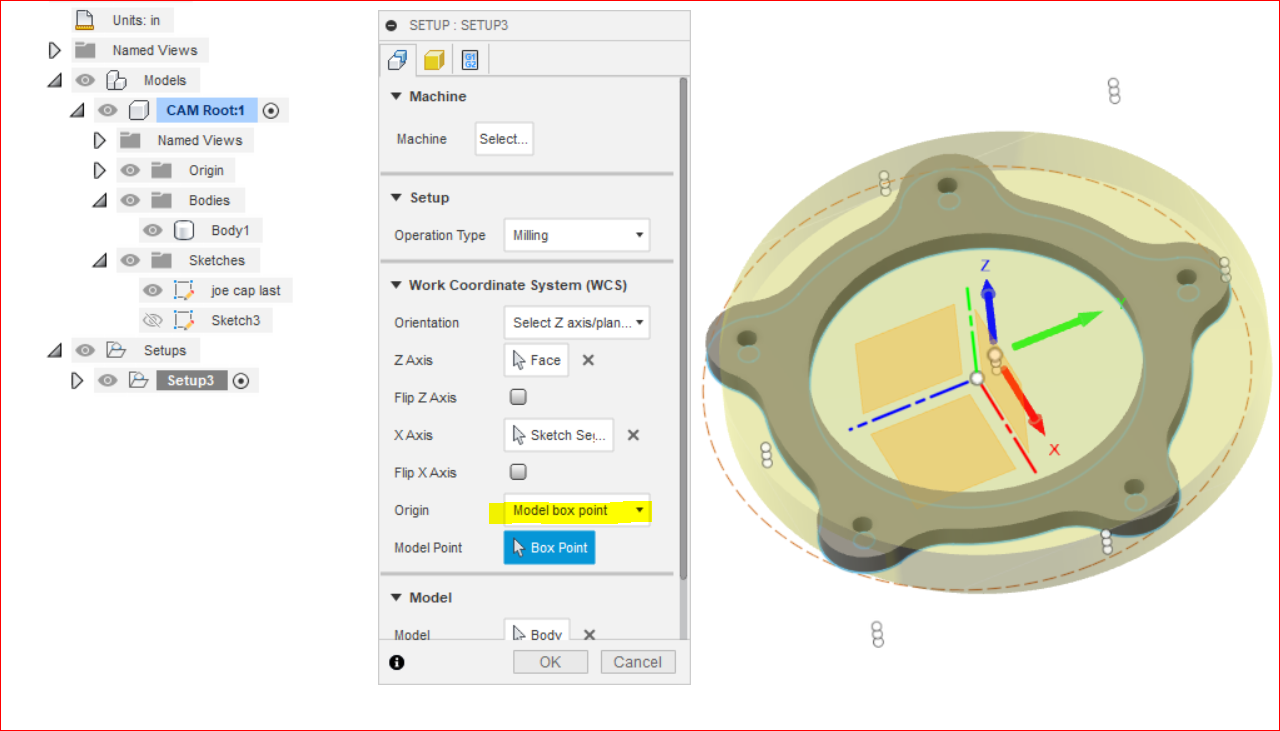Image resolution: width=1280 pixels, height=731 pixels.
Task: Clear the Model body selection
Action: click(x=590, y=635)
